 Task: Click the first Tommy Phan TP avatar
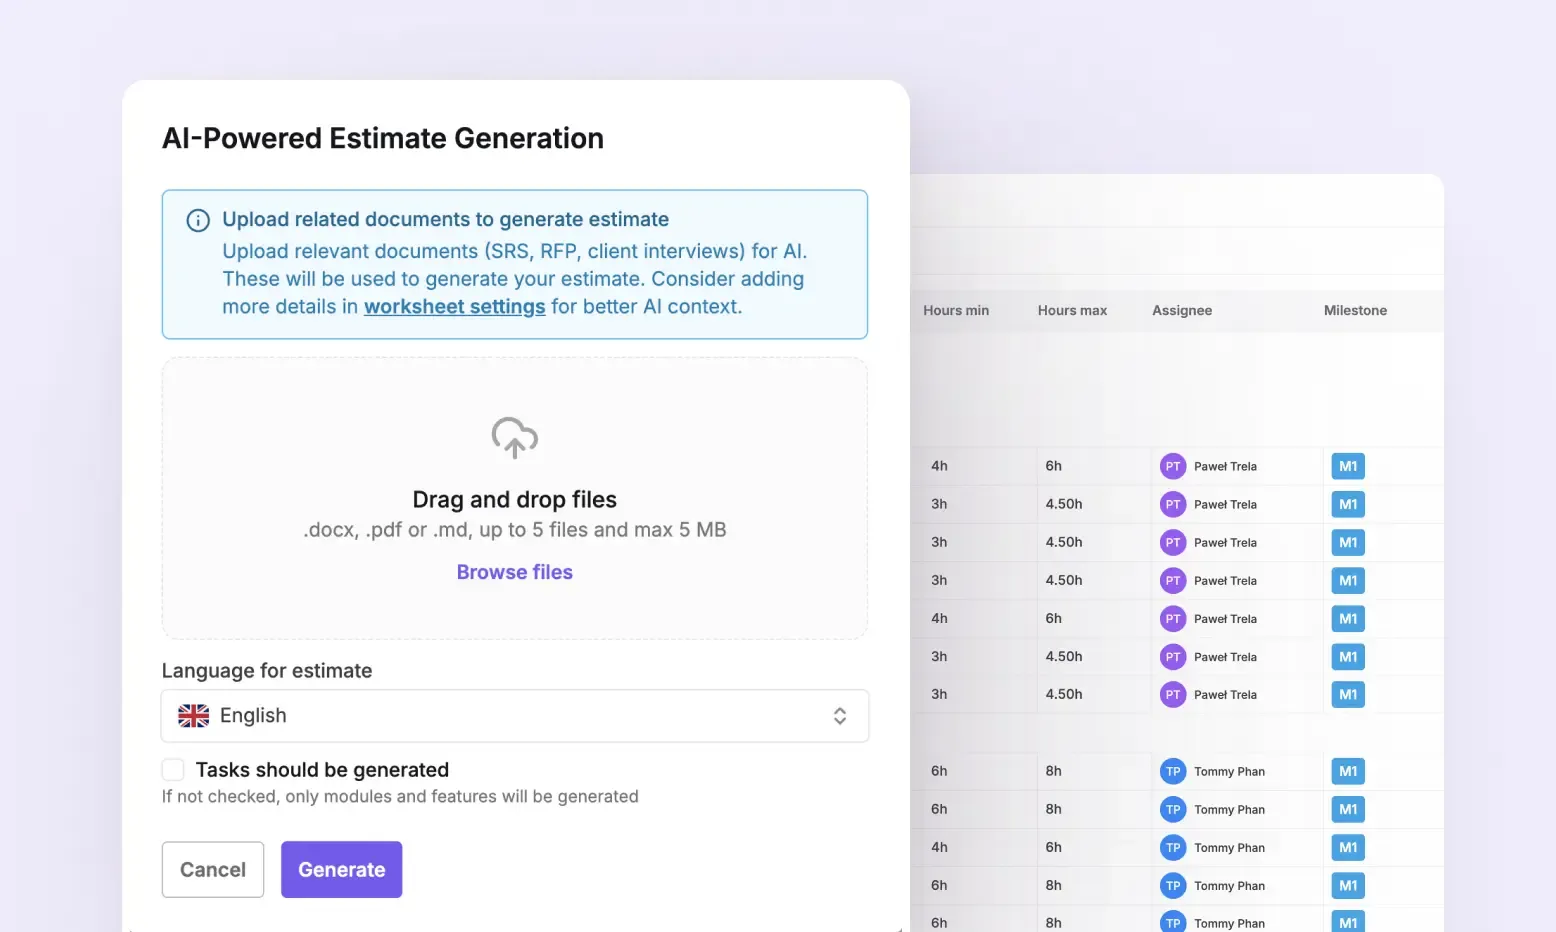1173,771
